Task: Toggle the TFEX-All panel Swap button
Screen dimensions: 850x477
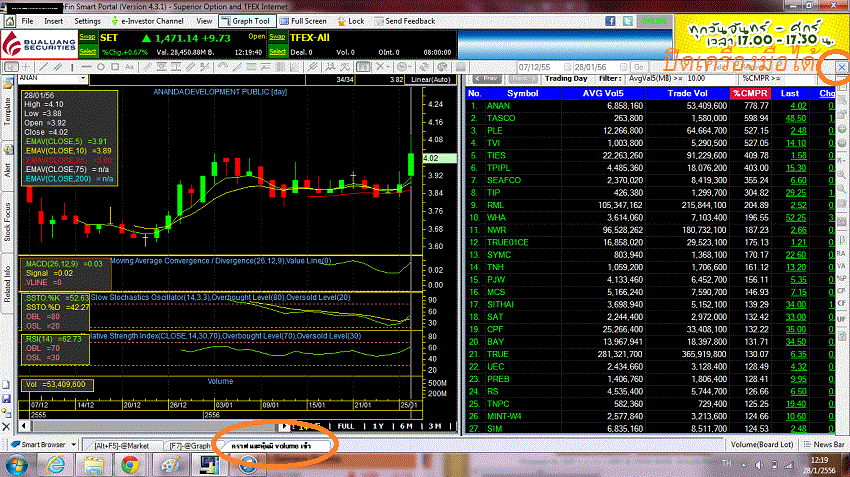Action: tap(277, 37)
